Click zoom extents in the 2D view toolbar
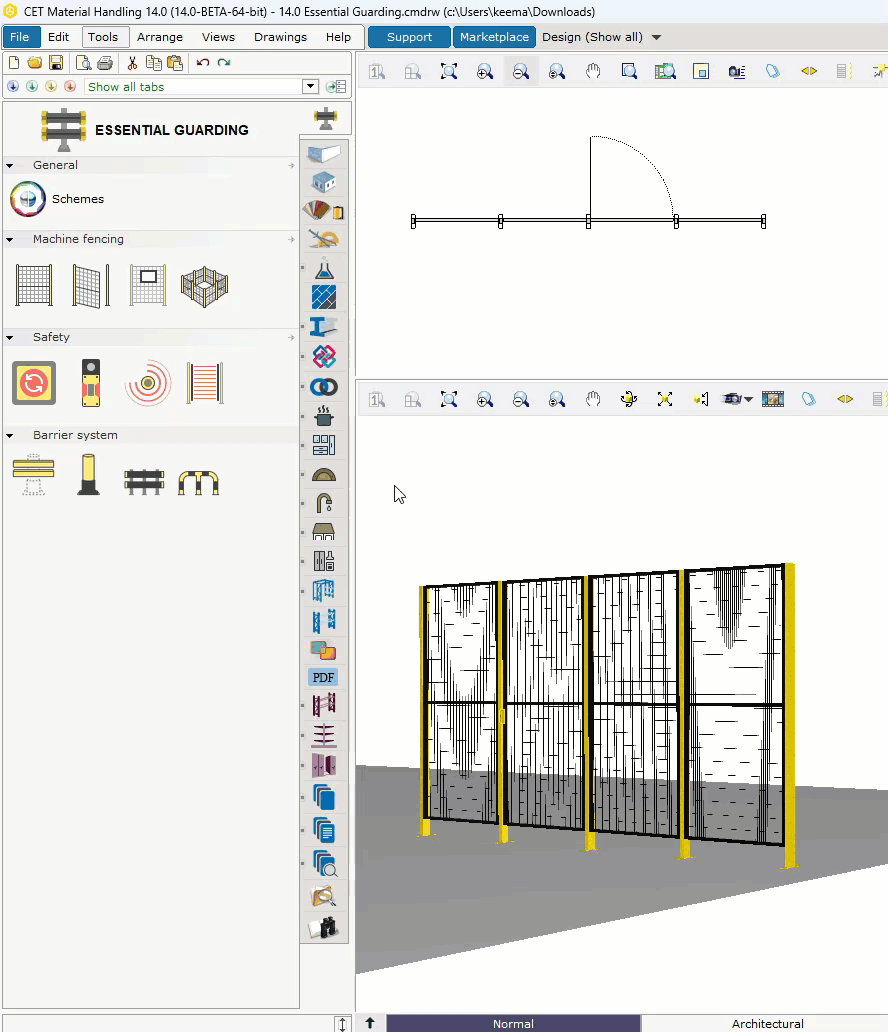The width and height of the screenshot is (888, 1032). tap(449, 72)
